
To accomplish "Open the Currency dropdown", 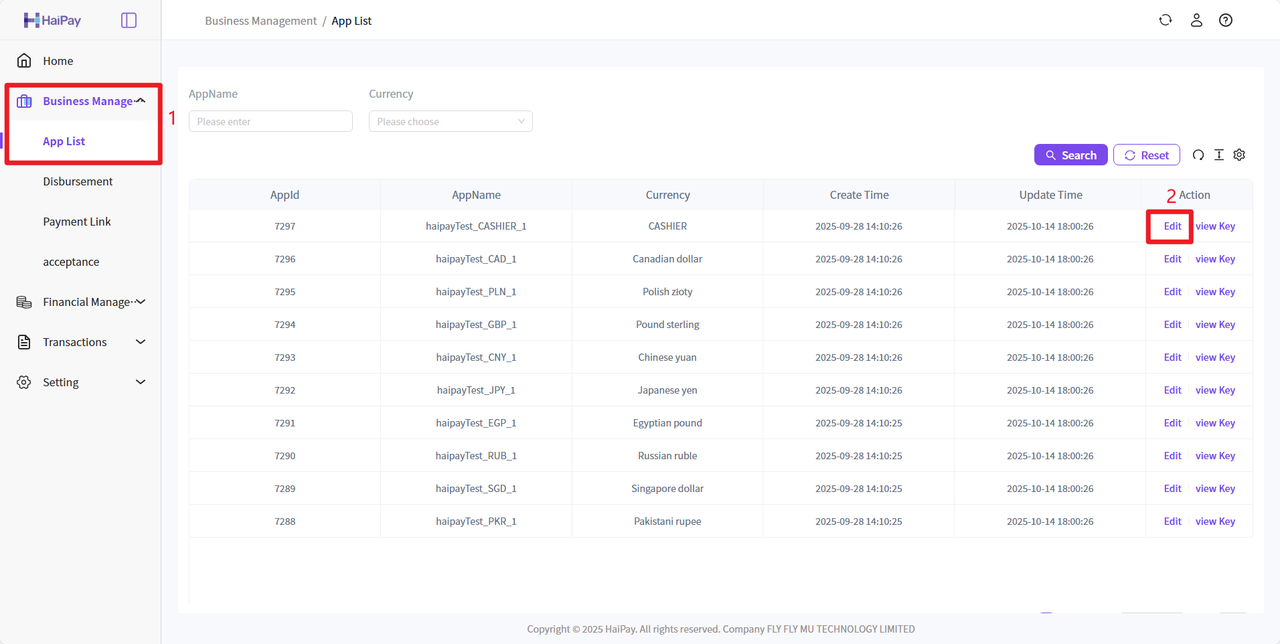I will [x=450, y=122].
